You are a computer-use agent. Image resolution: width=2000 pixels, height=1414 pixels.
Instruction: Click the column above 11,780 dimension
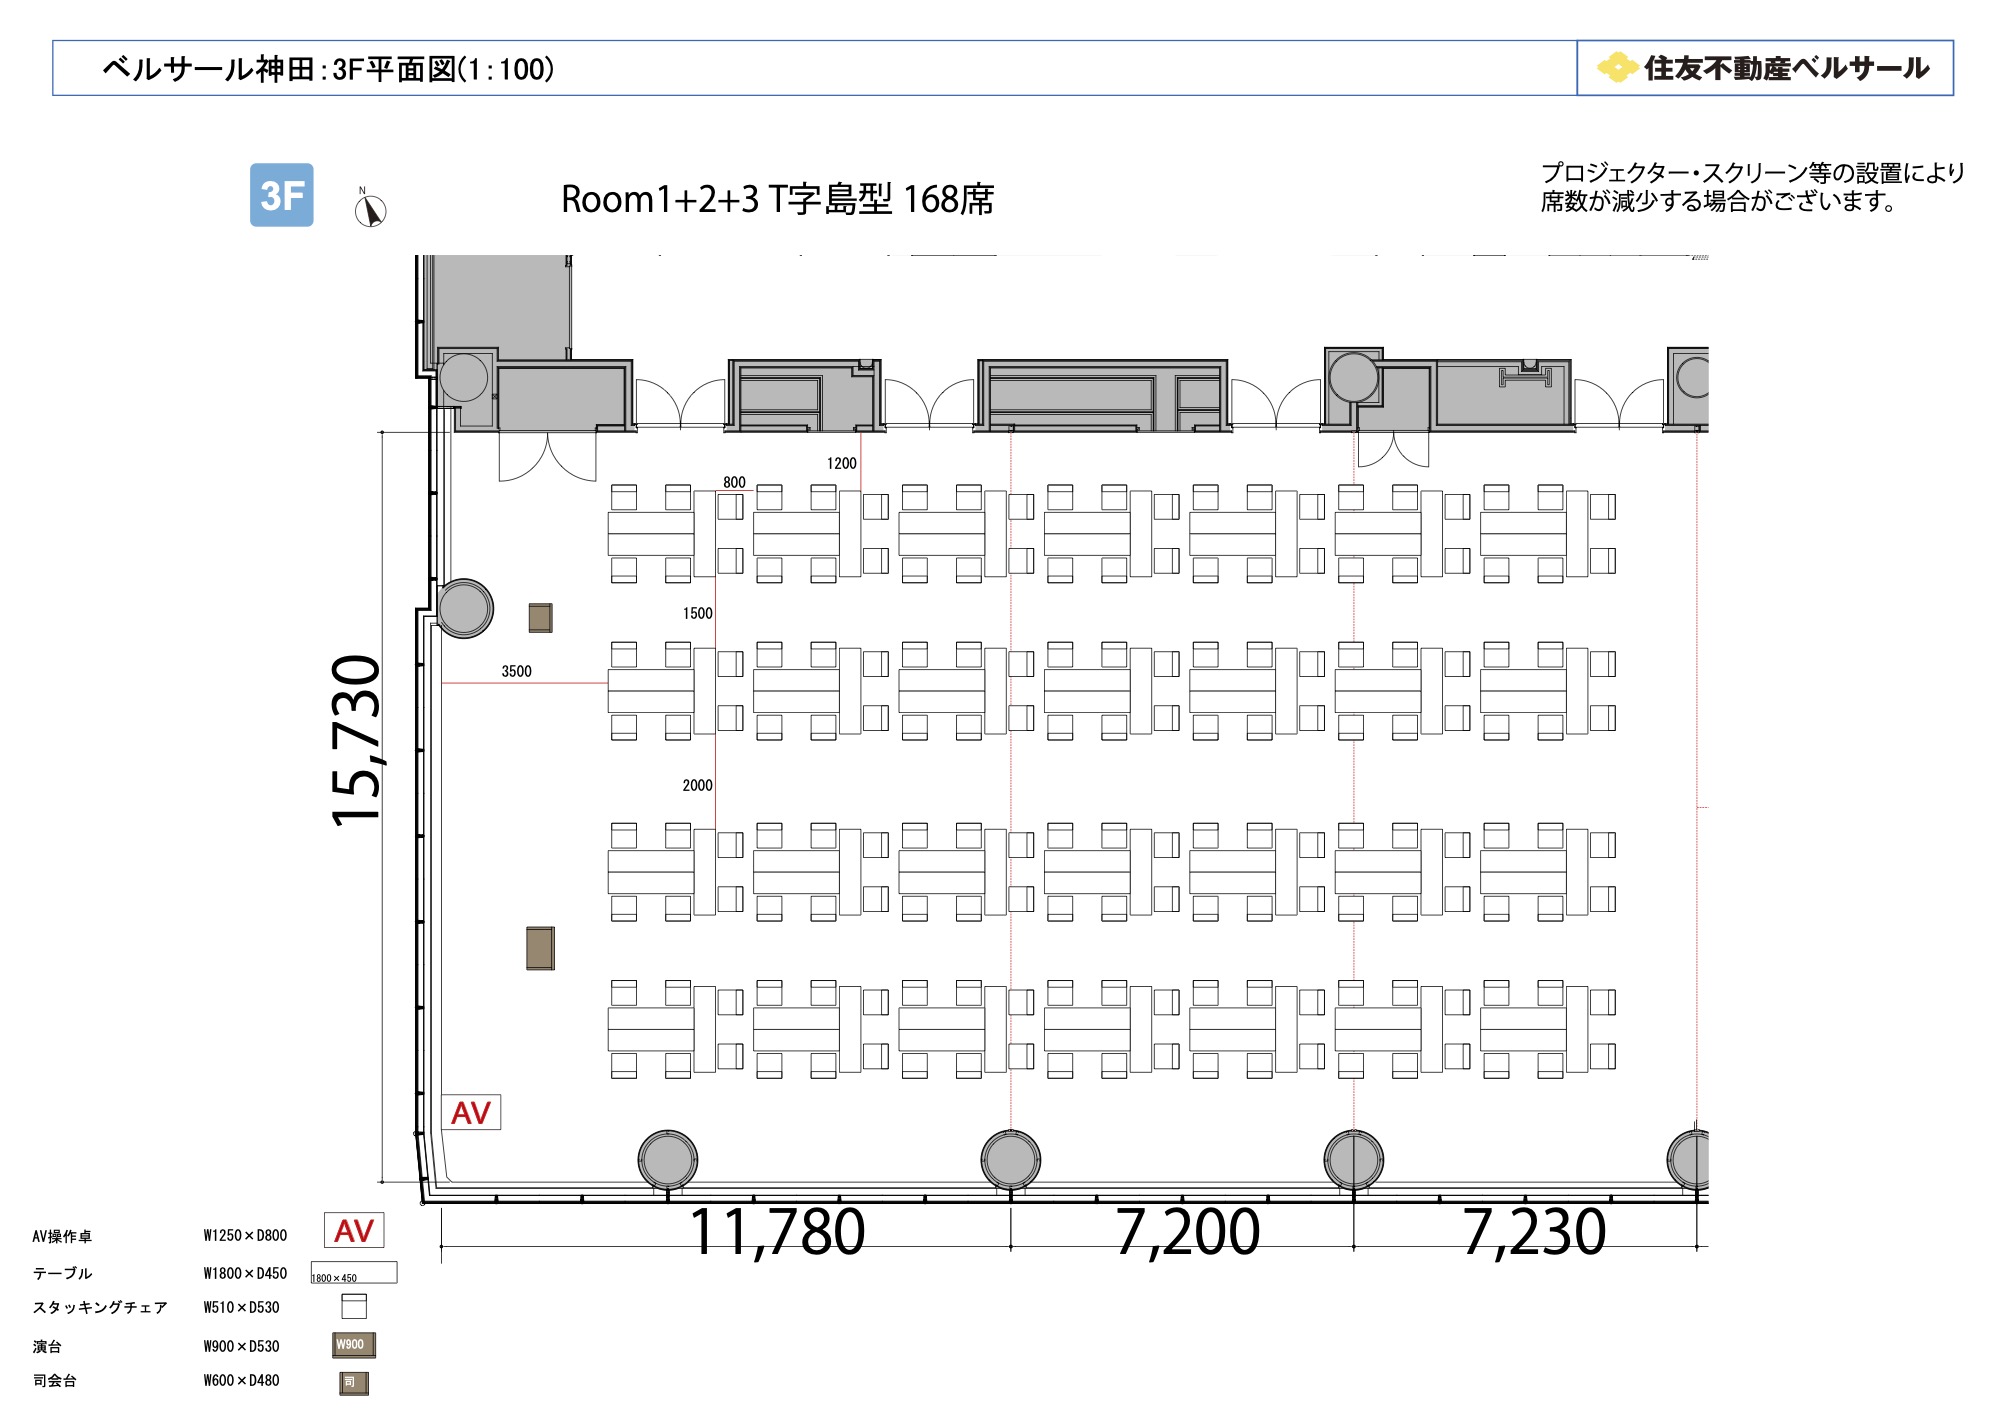[x=668, y=1160]
